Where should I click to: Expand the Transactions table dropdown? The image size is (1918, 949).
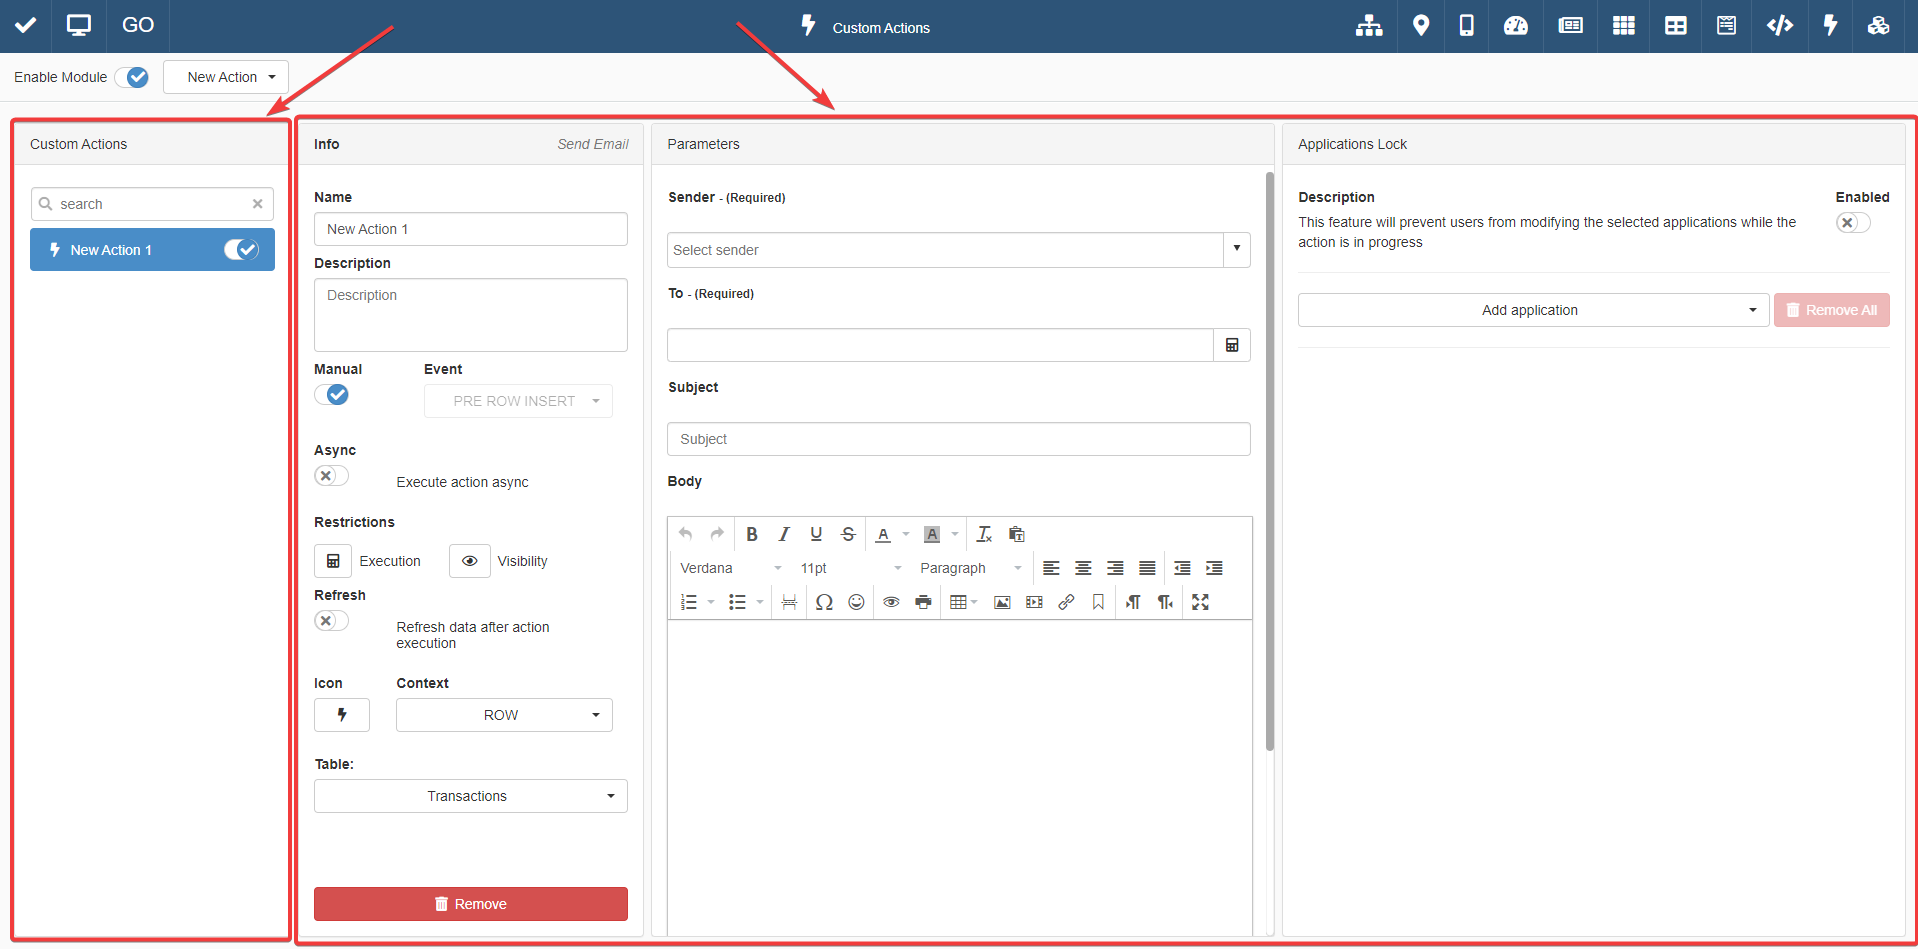(x=470, y=796)
